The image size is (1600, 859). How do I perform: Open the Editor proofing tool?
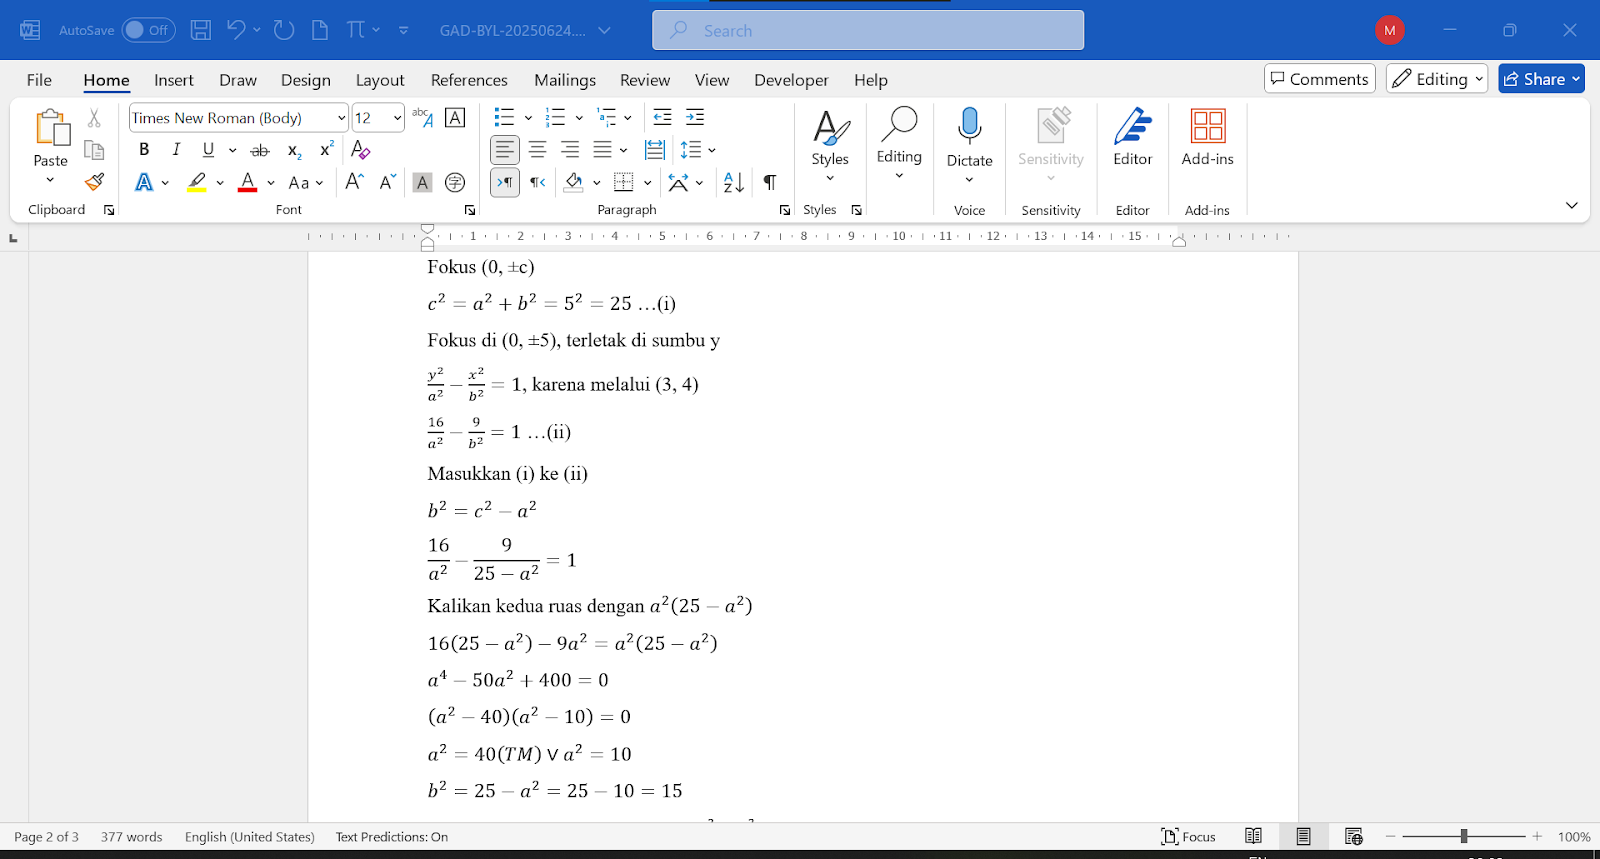[x=1133, y=138]
